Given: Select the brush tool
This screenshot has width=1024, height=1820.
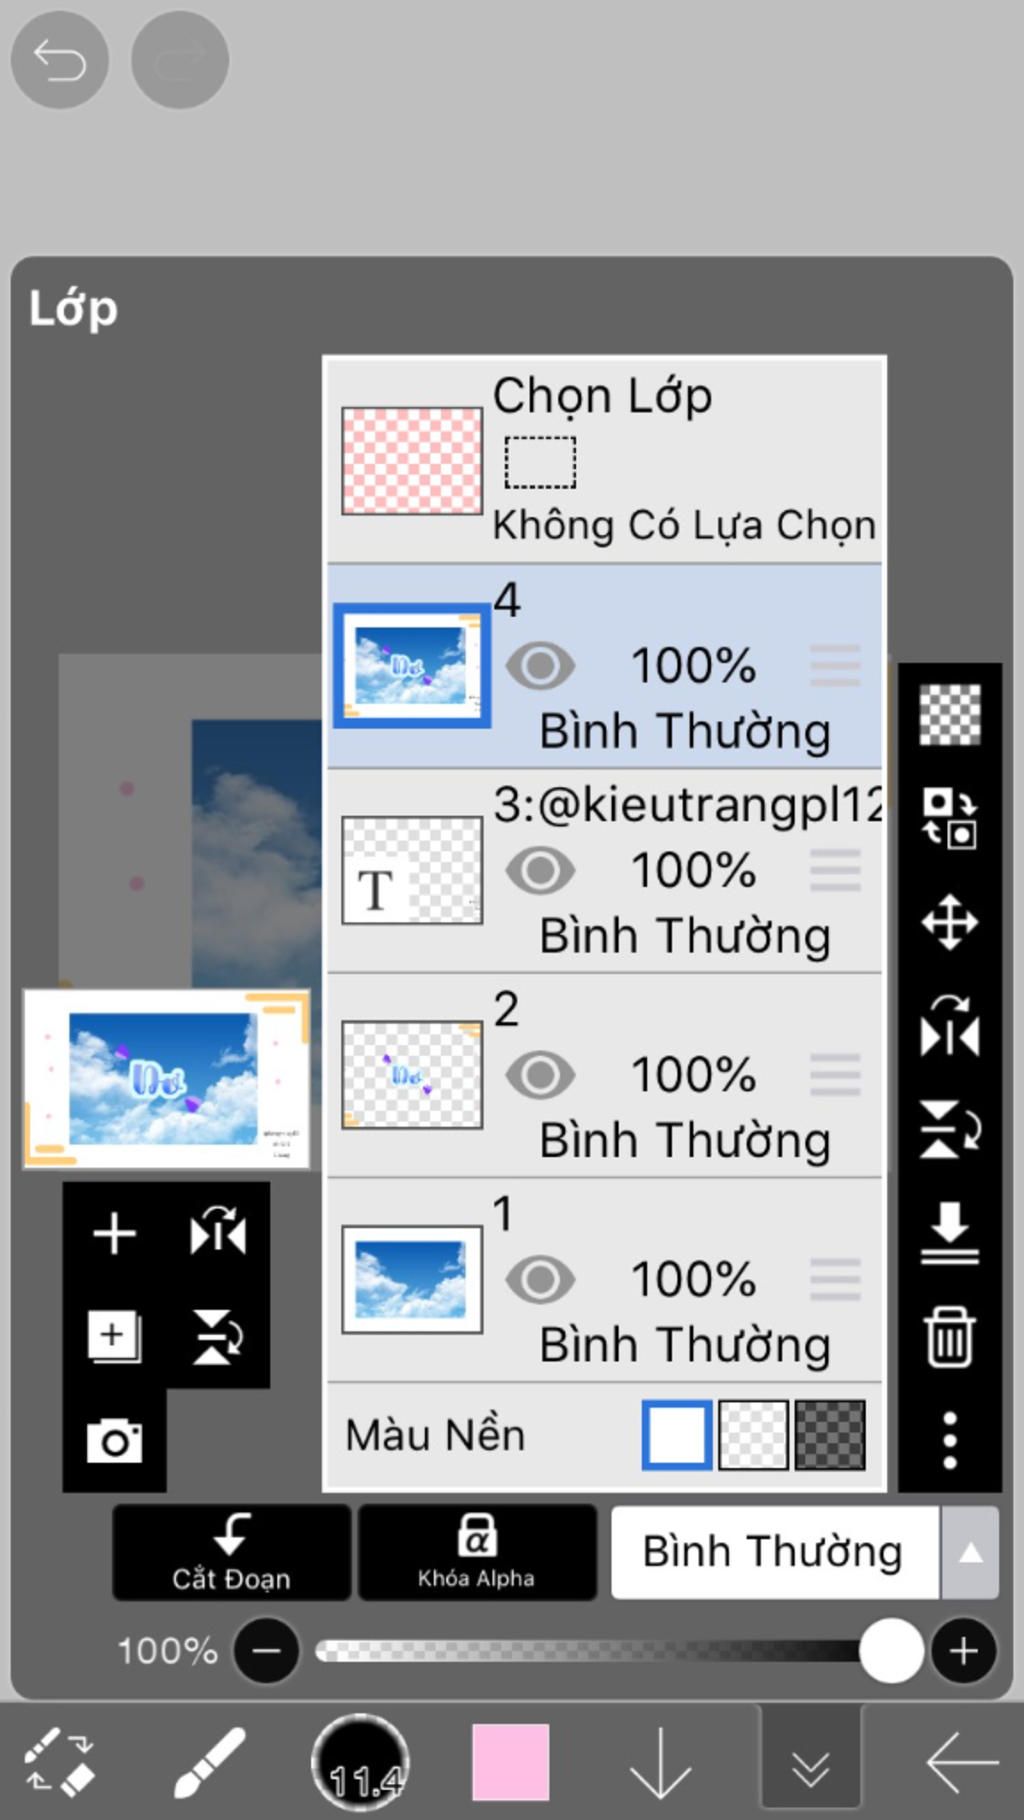Looking at the screenshot, I should pos(209,1763).
